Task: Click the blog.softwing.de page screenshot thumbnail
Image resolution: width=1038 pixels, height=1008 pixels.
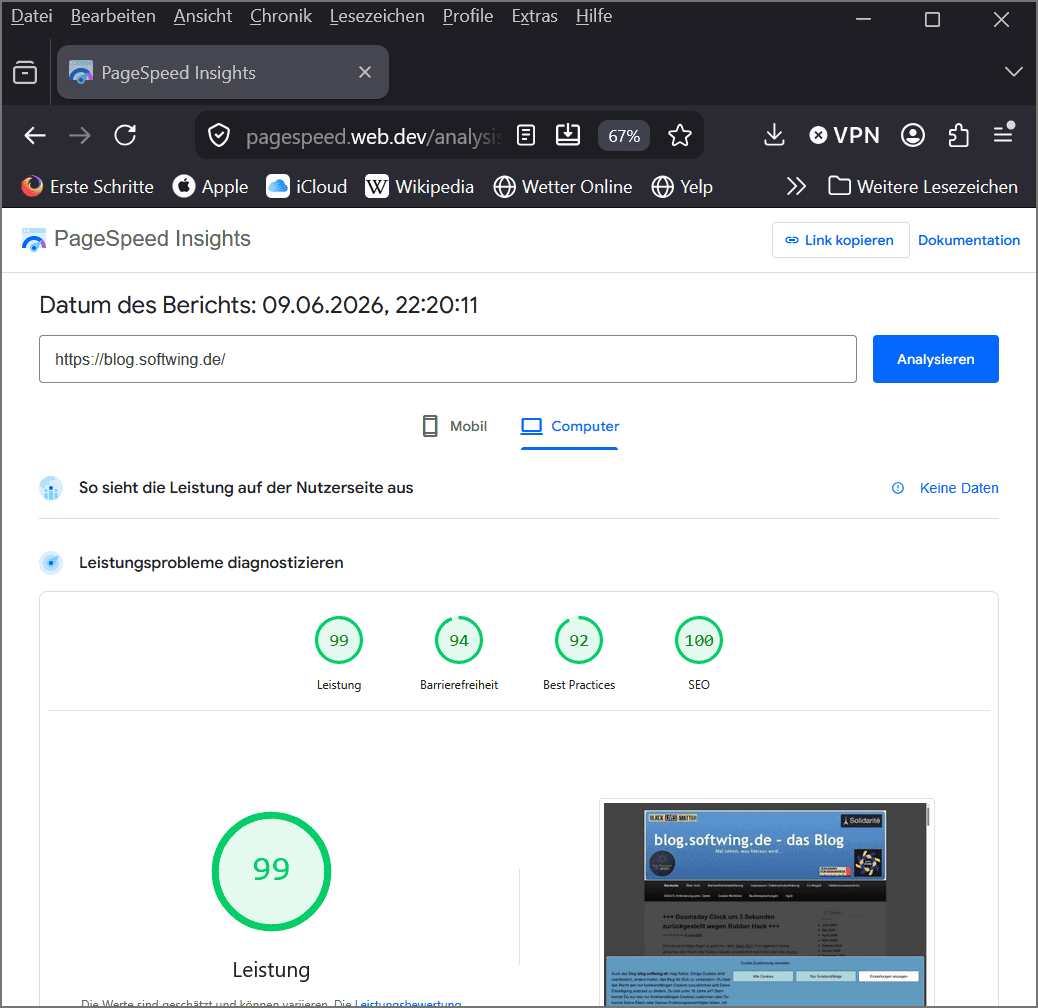Action: pos(766,903)
